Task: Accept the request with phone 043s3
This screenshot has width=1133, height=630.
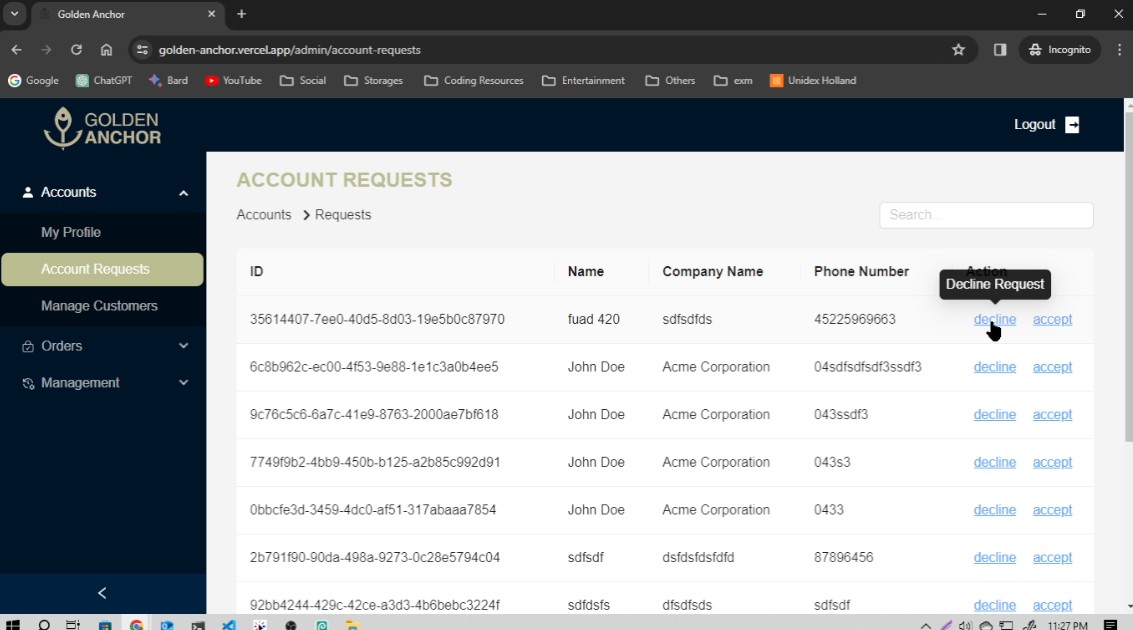Action: point(1052,462)
